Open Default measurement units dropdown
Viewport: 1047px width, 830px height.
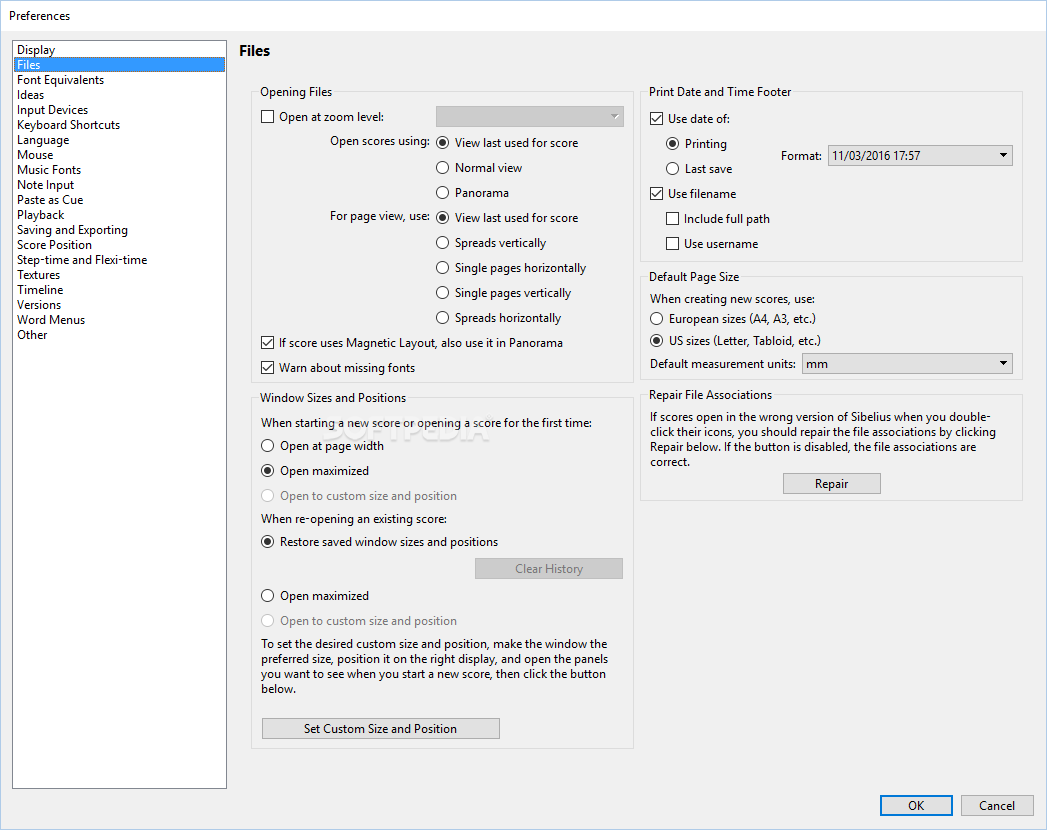907,364
